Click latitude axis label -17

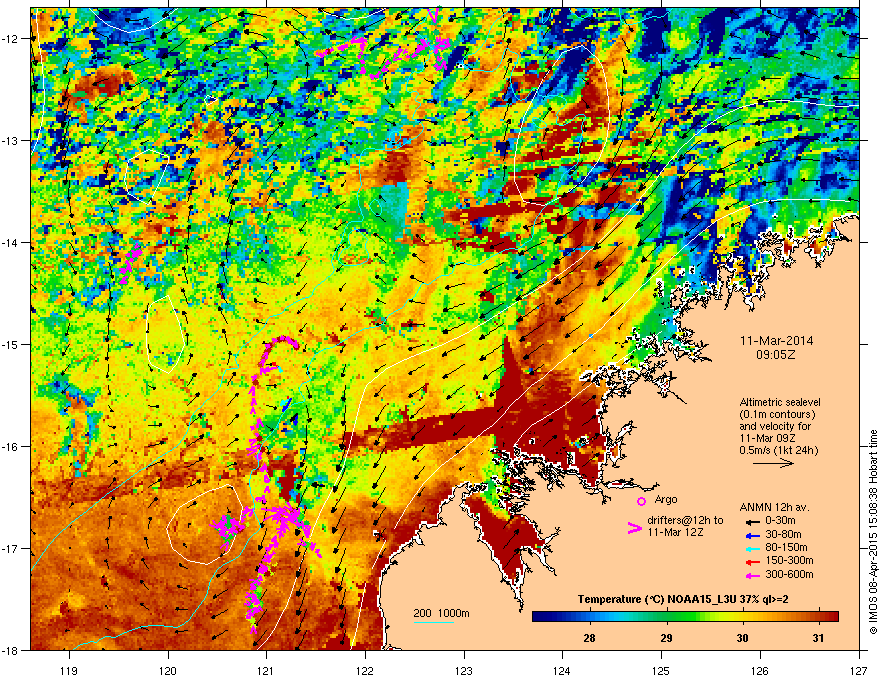pyautogui.click(x=11, y=549)
